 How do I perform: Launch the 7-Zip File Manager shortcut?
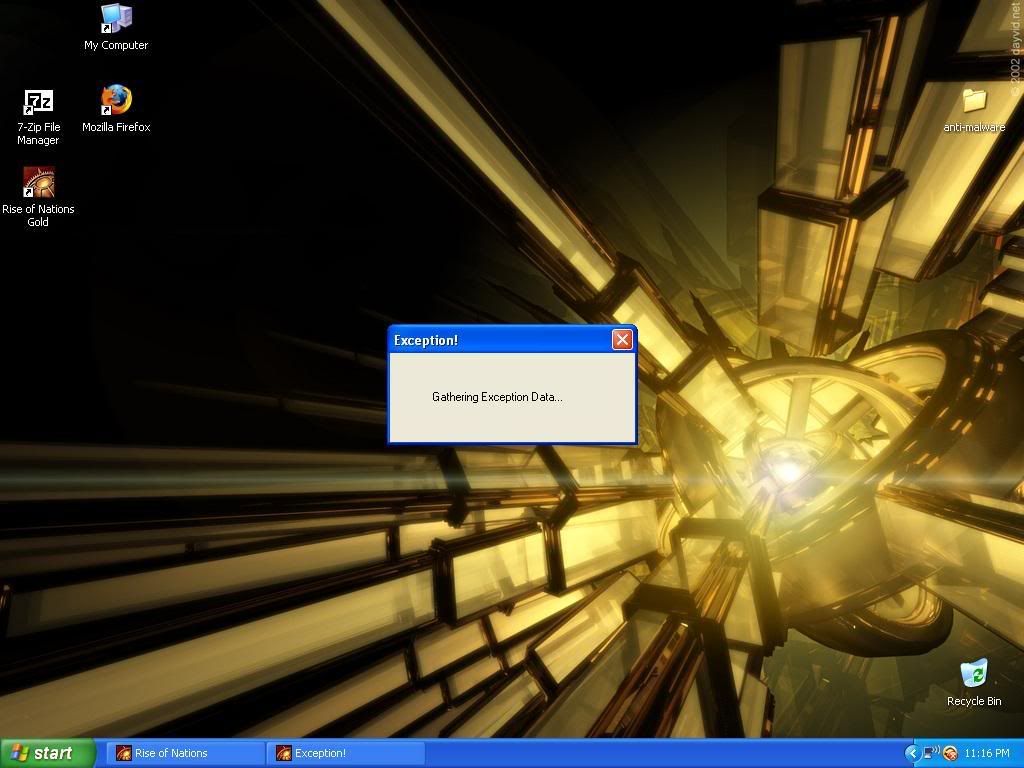coord(38,102)
